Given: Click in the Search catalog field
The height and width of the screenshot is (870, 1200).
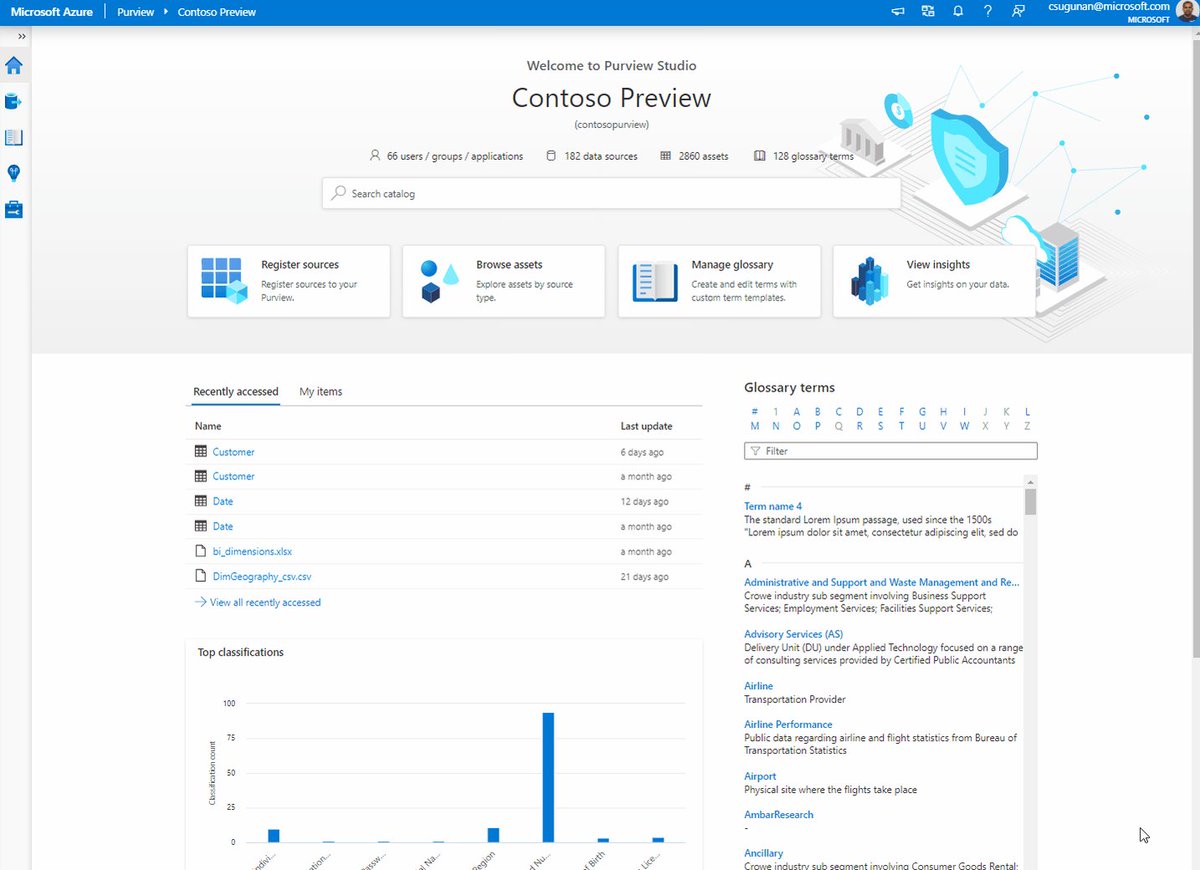Looking at the screenshot, I should 611,193.
